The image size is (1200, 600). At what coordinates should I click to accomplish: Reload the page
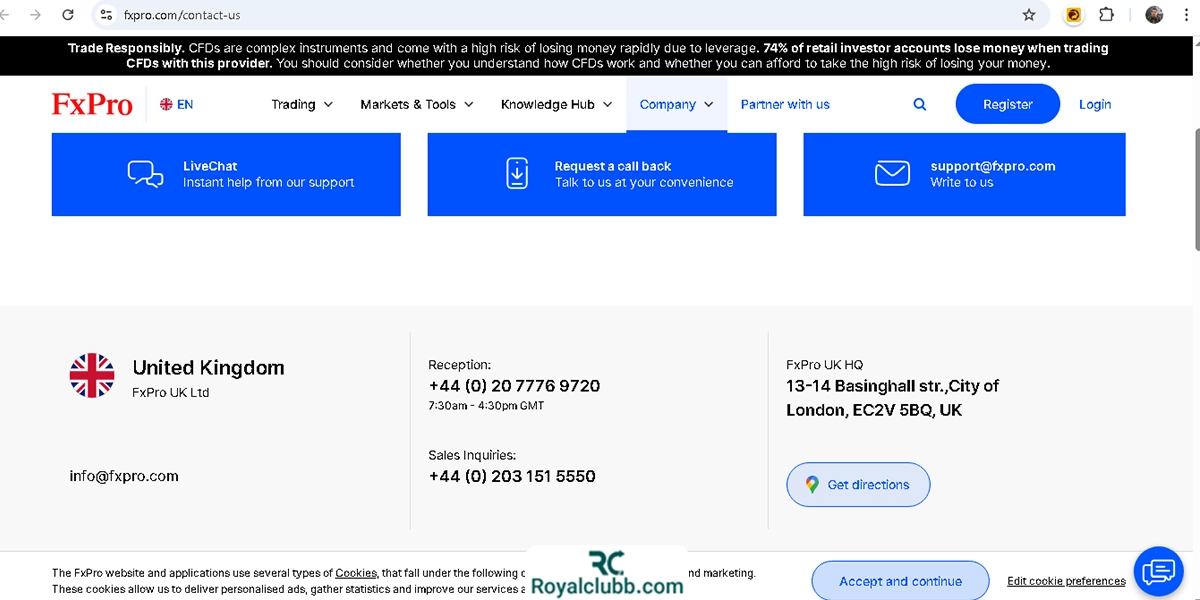(68, 15)
